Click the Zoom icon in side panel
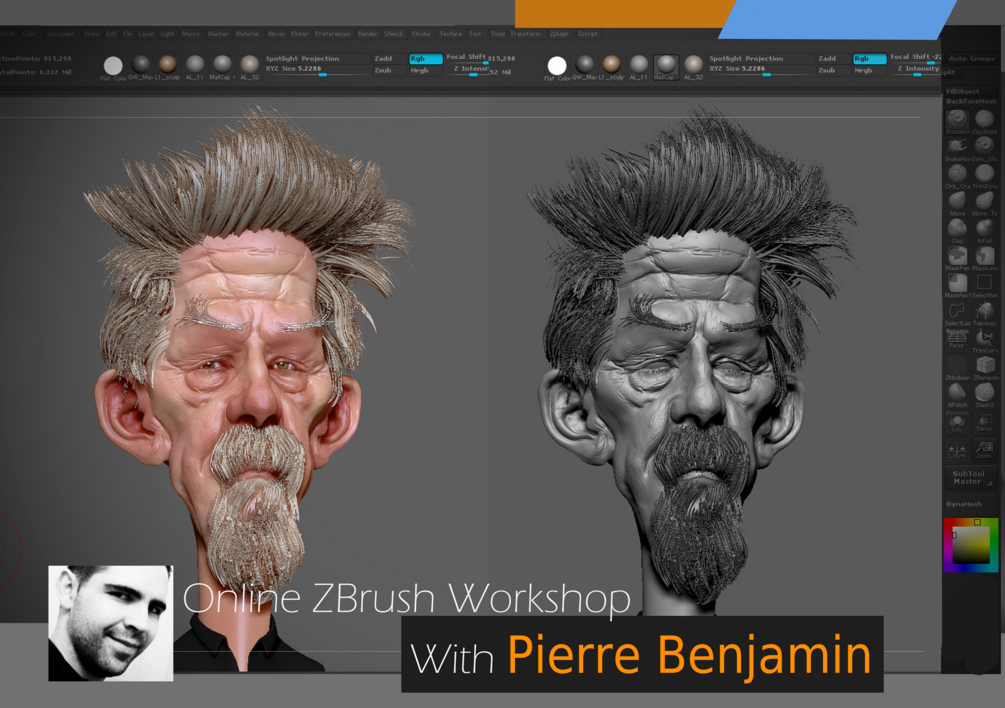Viewport: 1005px width, 708px height. (x=984, y=449)
